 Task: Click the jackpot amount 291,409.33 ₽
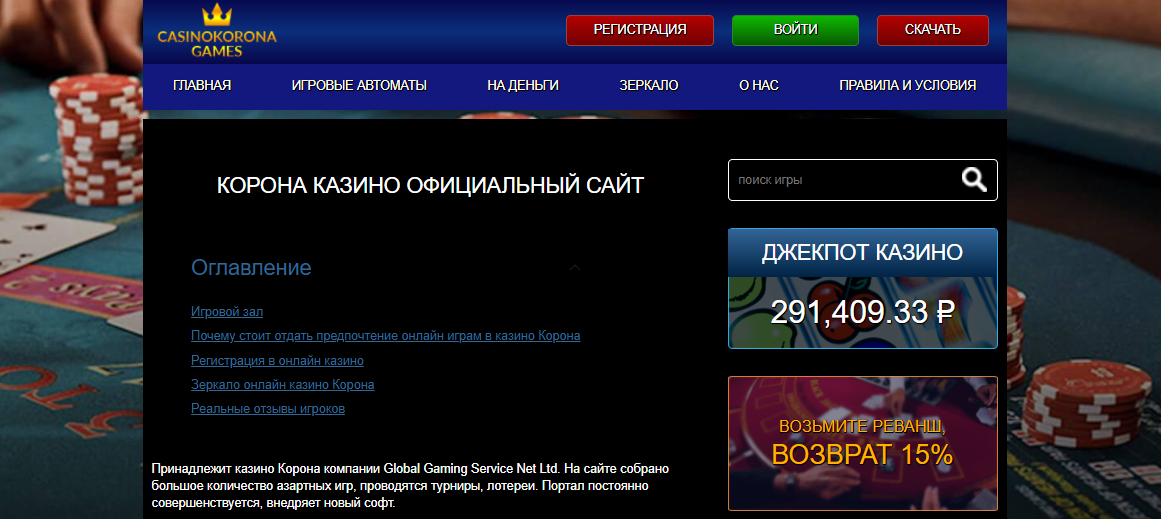point(863,312)
